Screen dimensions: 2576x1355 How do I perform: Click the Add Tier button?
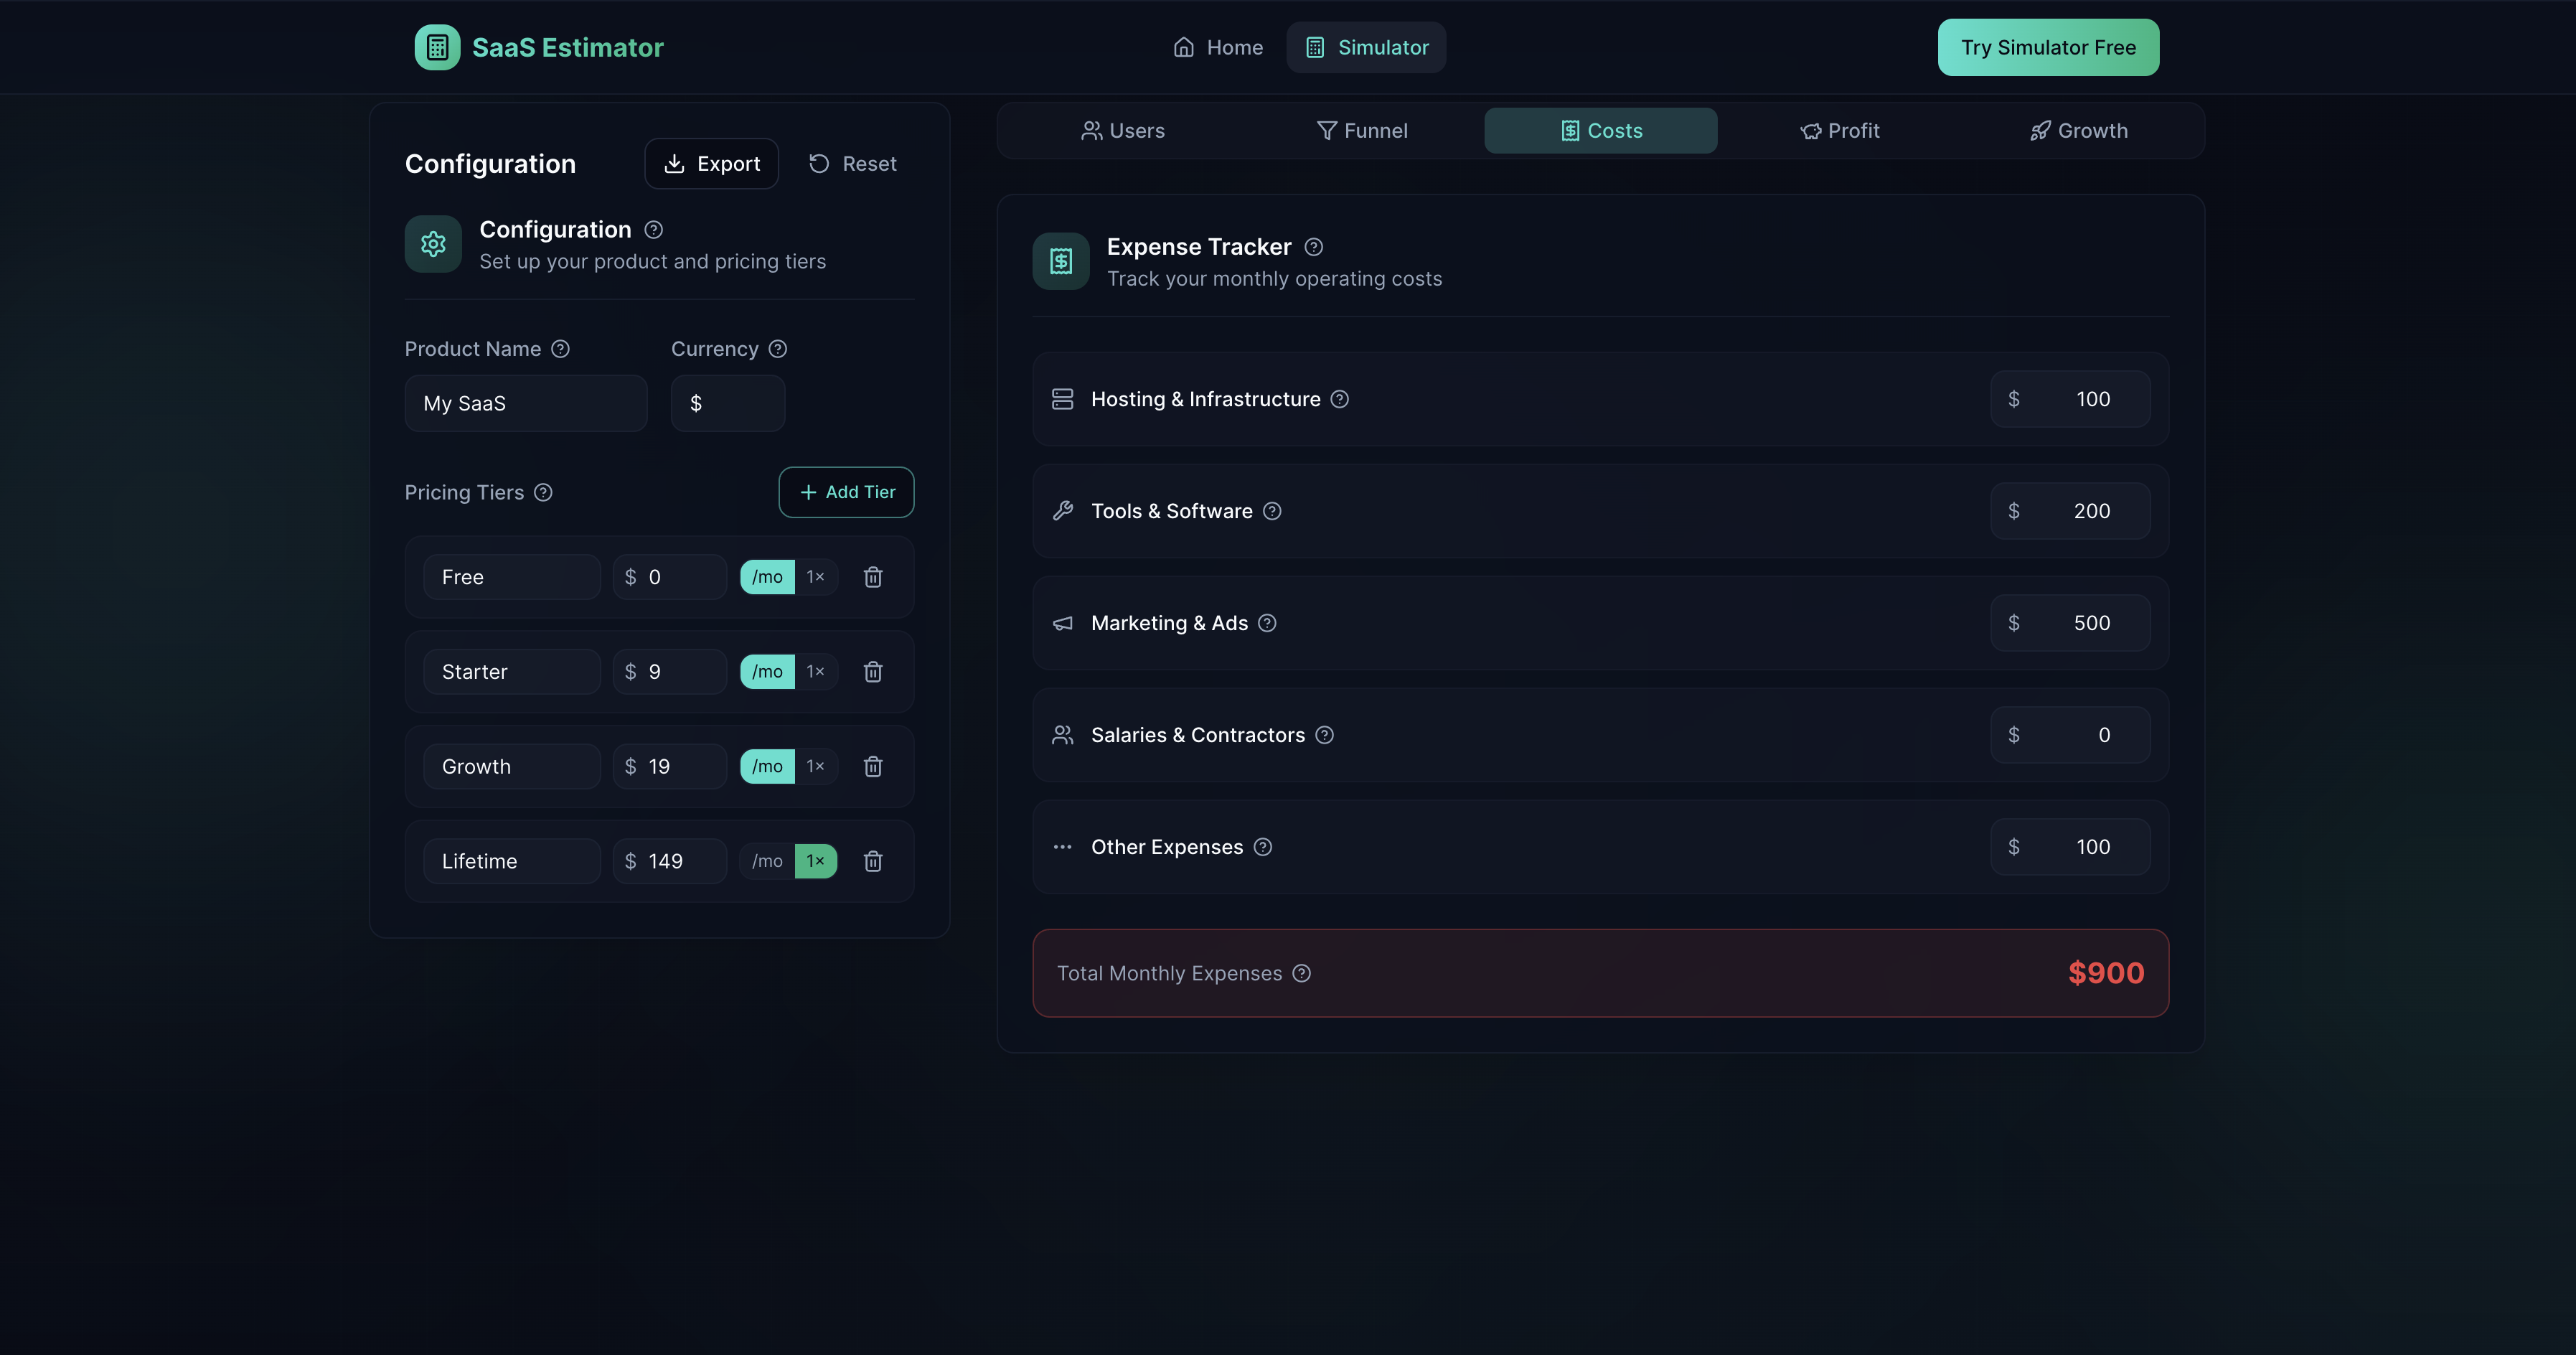tap(845, 492)
